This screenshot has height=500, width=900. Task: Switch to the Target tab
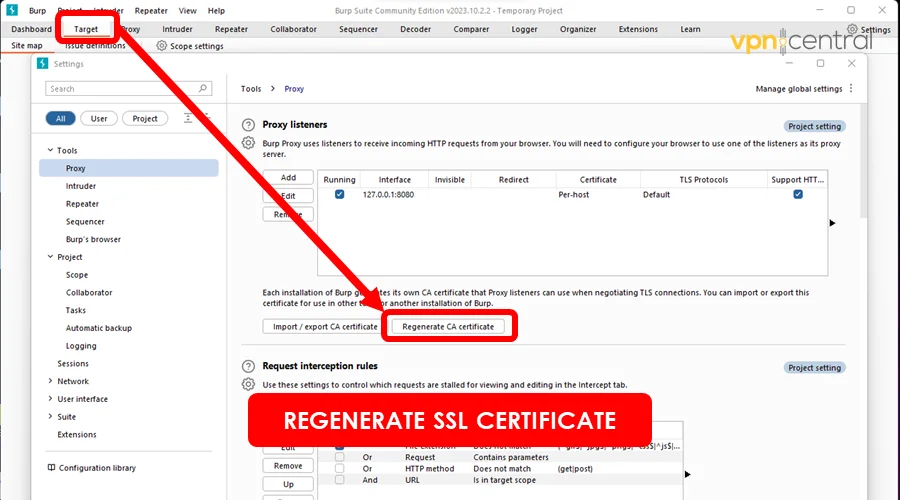(86, 29)
